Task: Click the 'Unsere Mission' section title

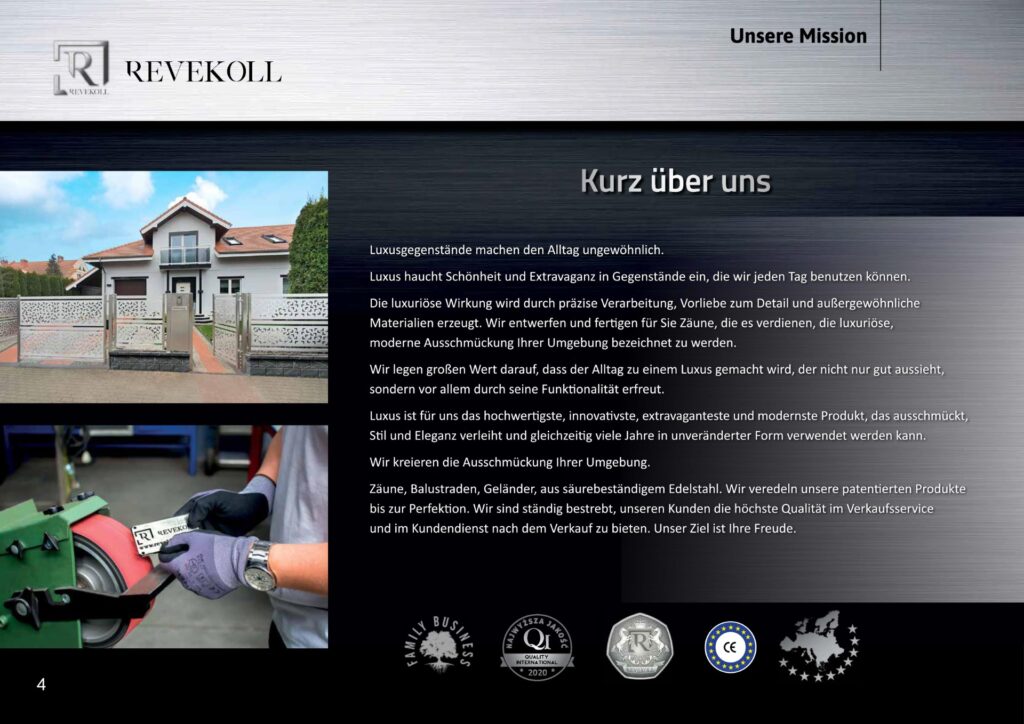Action: click(798, 36)
